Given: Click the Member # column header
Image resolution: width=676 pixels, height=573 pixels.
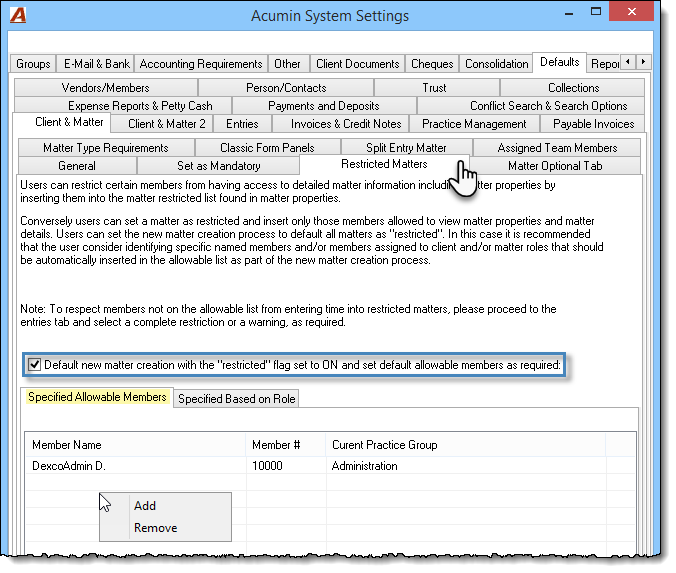Looking at the screenshot, I should 286,445.
